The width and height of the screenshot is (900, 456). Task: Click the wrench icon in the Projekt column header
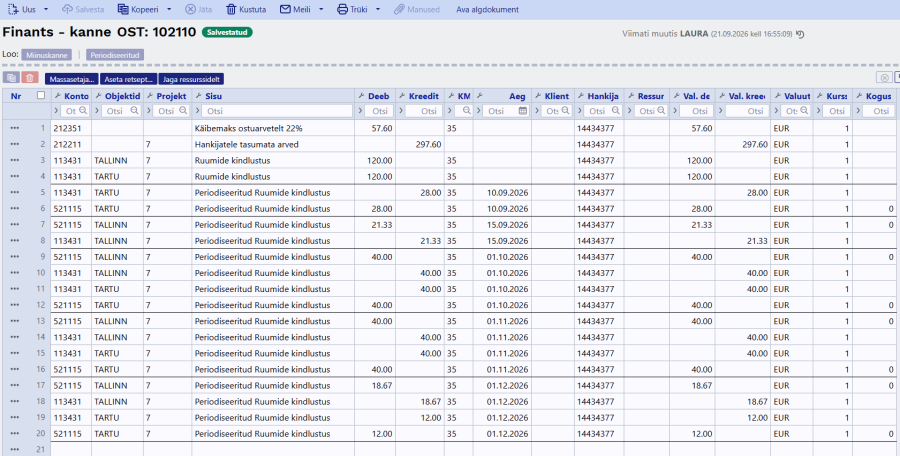(150, 96)
